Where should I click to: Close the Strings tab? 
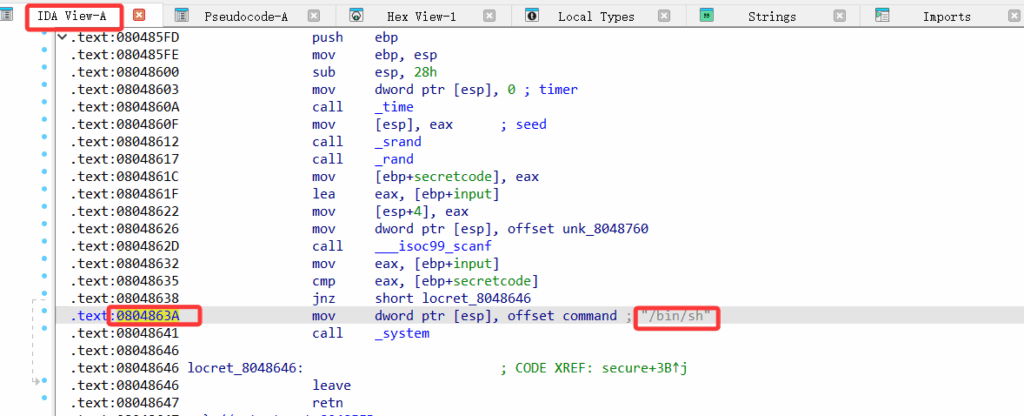pos(839,16)
